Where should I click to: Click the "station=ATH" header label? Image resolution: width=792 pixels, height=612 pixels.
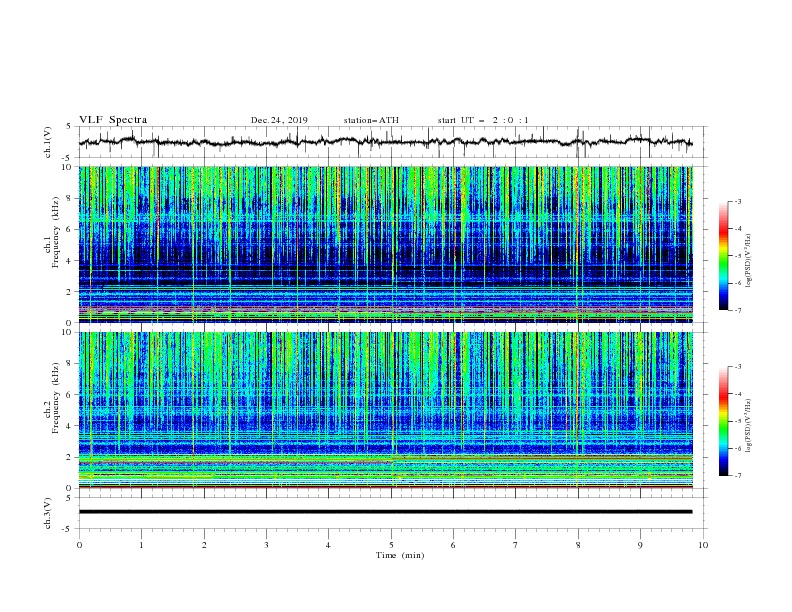[371, 120]
